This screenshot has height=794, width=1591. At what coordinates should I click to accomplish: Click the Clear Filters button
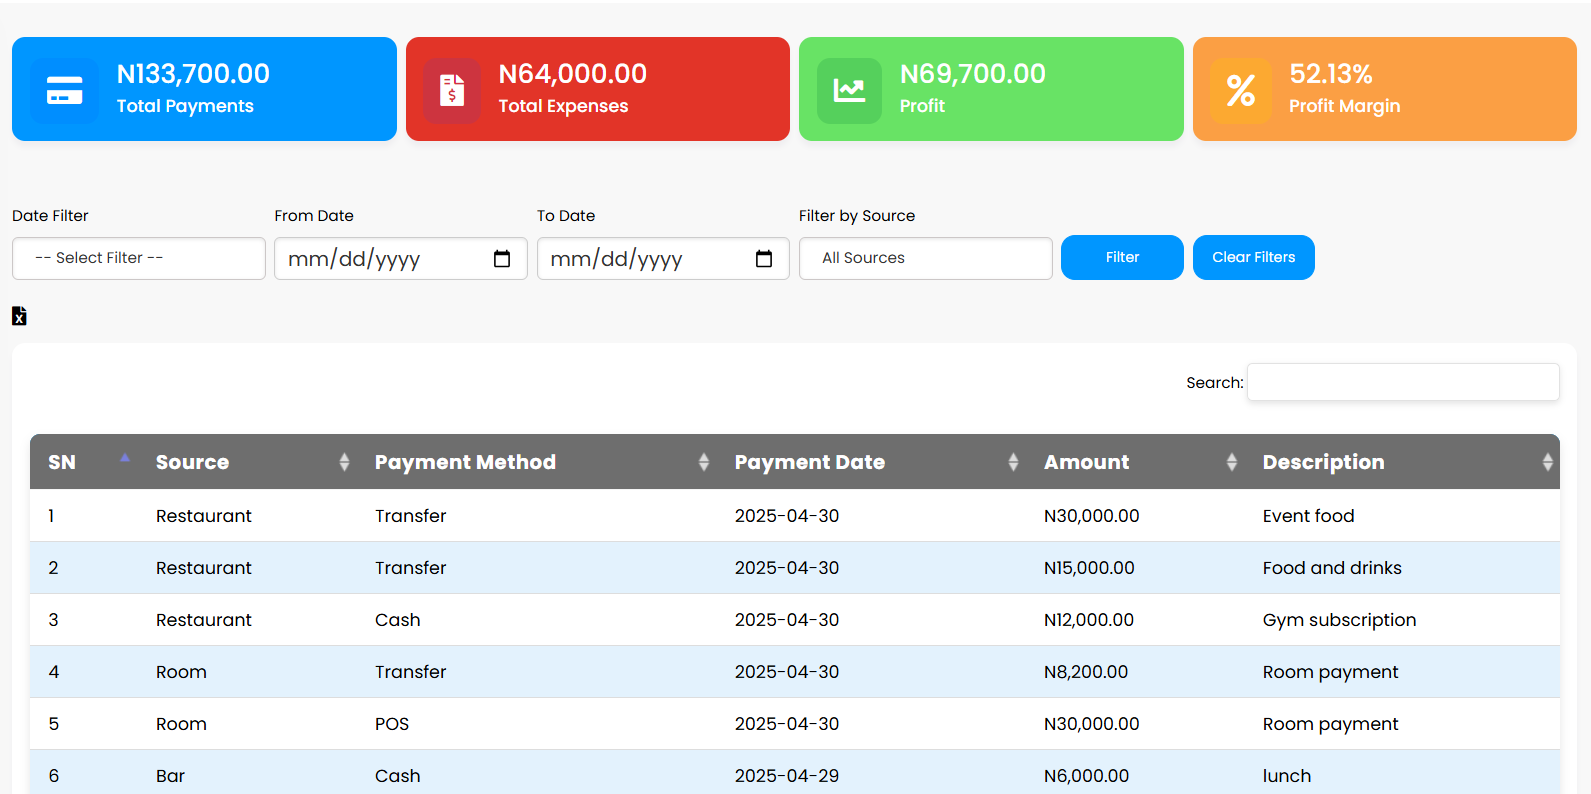[x=1254, y=257]
